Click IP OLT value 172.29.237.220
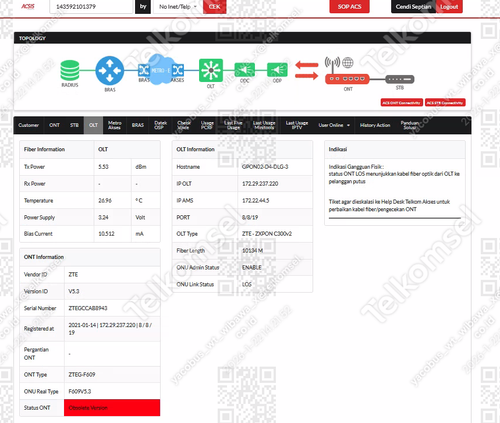The image size is (500, 423). [260, 184]
